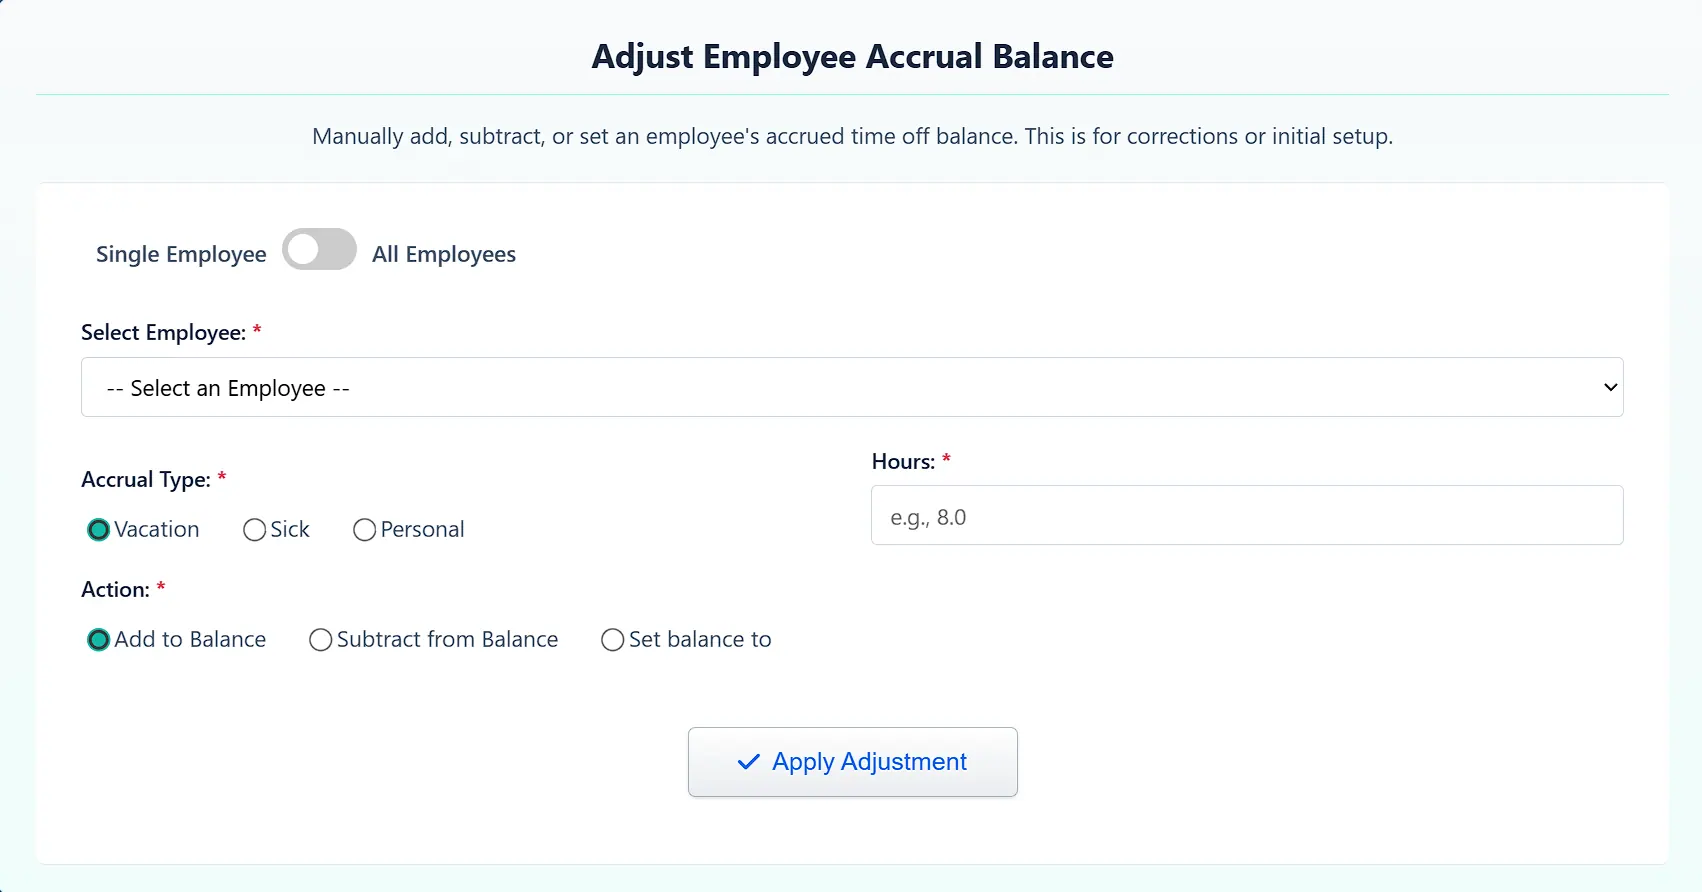Select the Sick accrual type
Image resolution: width=1702 pixels, height=892 pixels.
pyautogui.click(x=254, y=529)
